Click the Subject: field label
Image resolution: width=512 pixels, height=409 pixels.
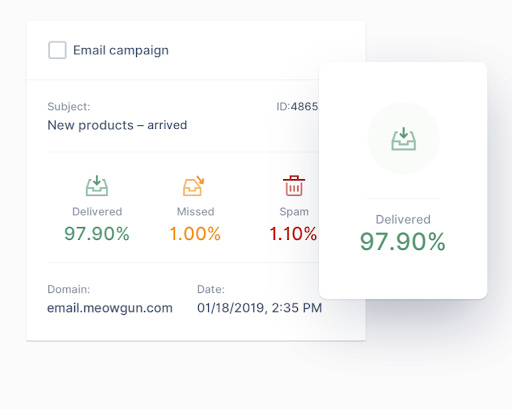point(69,107)
